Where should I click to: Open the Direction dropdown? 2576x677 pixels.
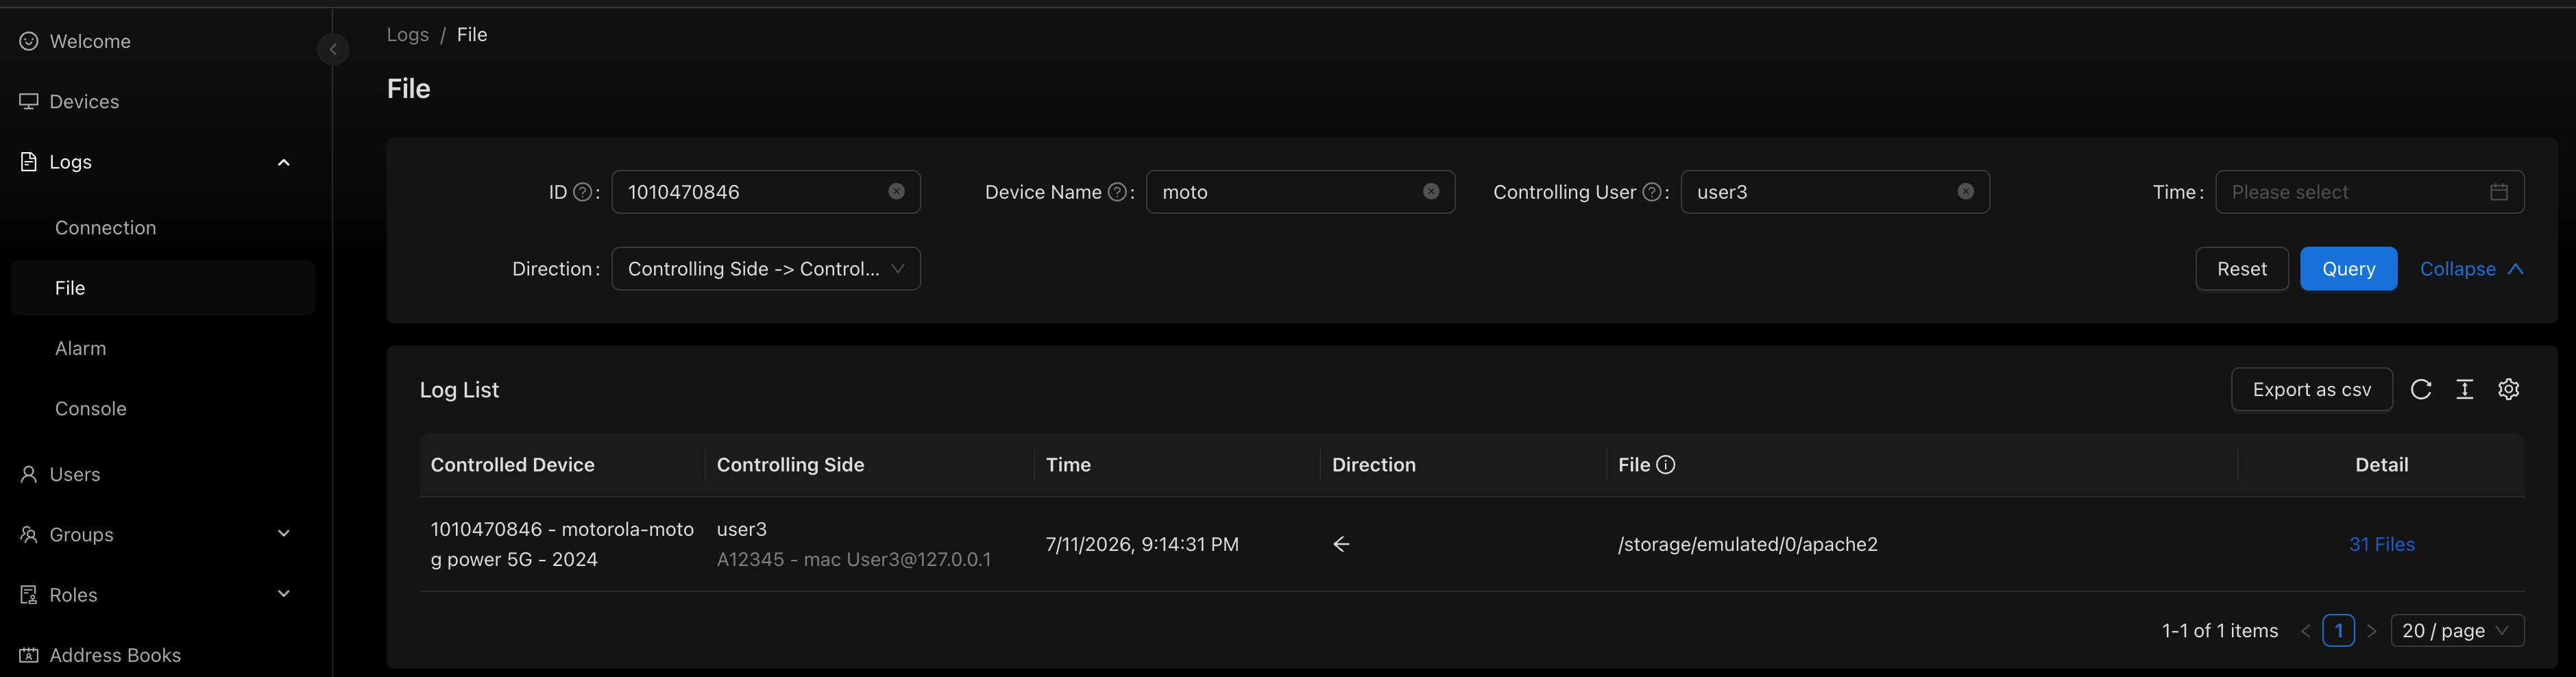point(765,269)
